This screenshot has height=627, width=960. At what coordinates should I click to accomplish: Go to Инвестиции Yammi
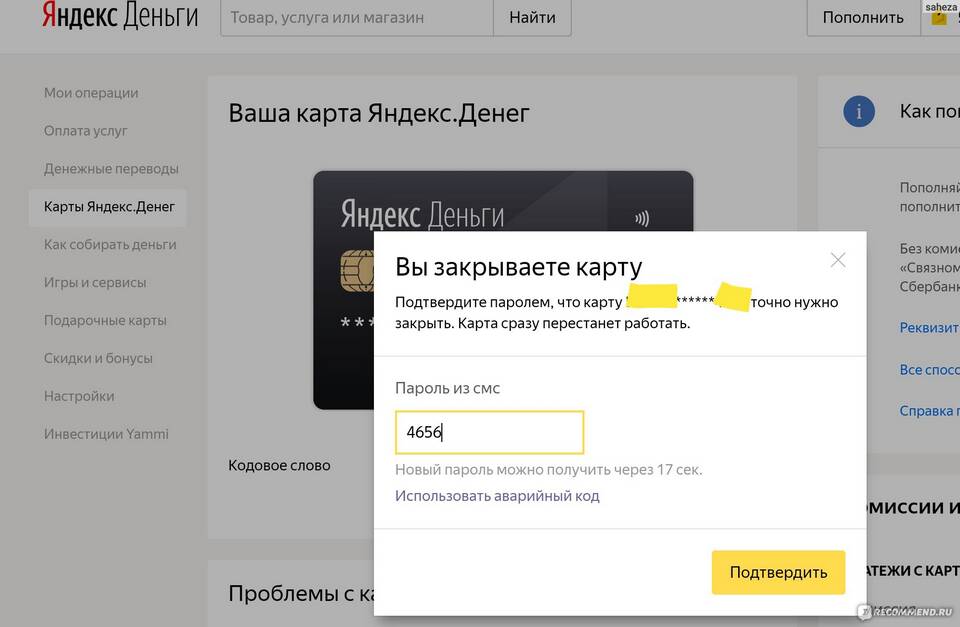click(106, 434)
